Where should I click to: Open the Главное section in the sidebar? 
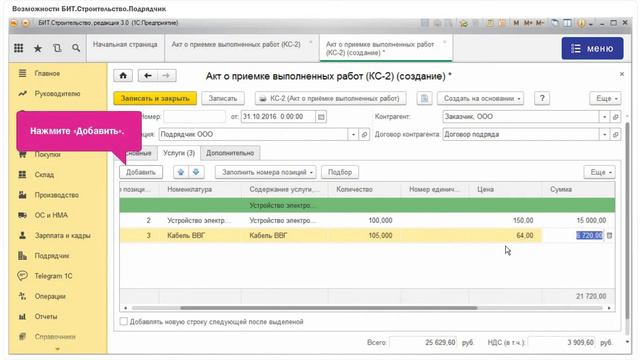coord(47,73)
